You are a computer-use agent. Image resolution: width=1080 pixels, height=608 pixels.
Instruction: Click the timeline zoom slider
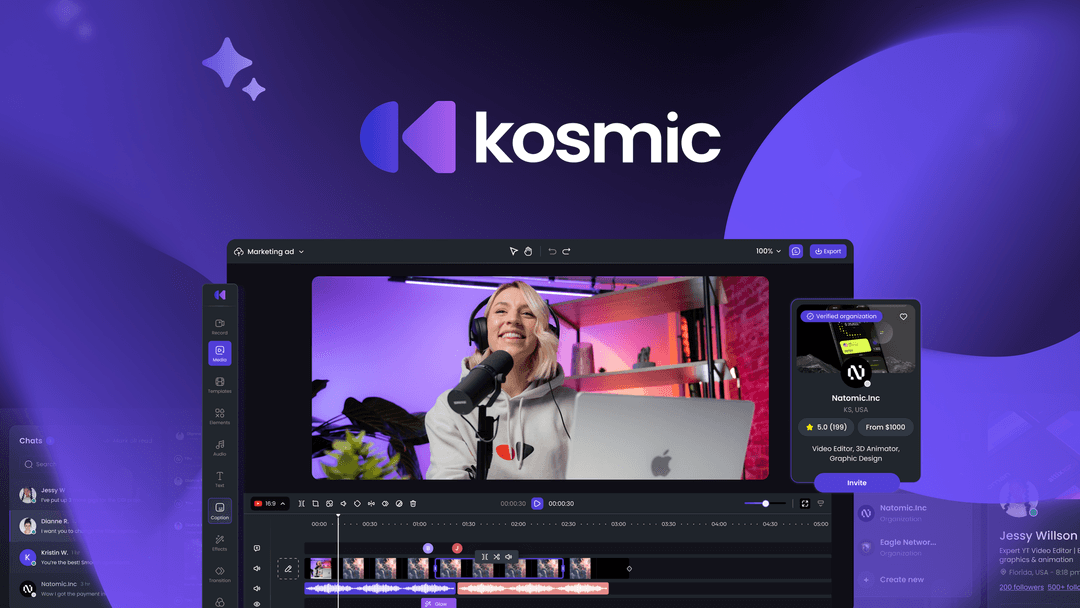765,503
